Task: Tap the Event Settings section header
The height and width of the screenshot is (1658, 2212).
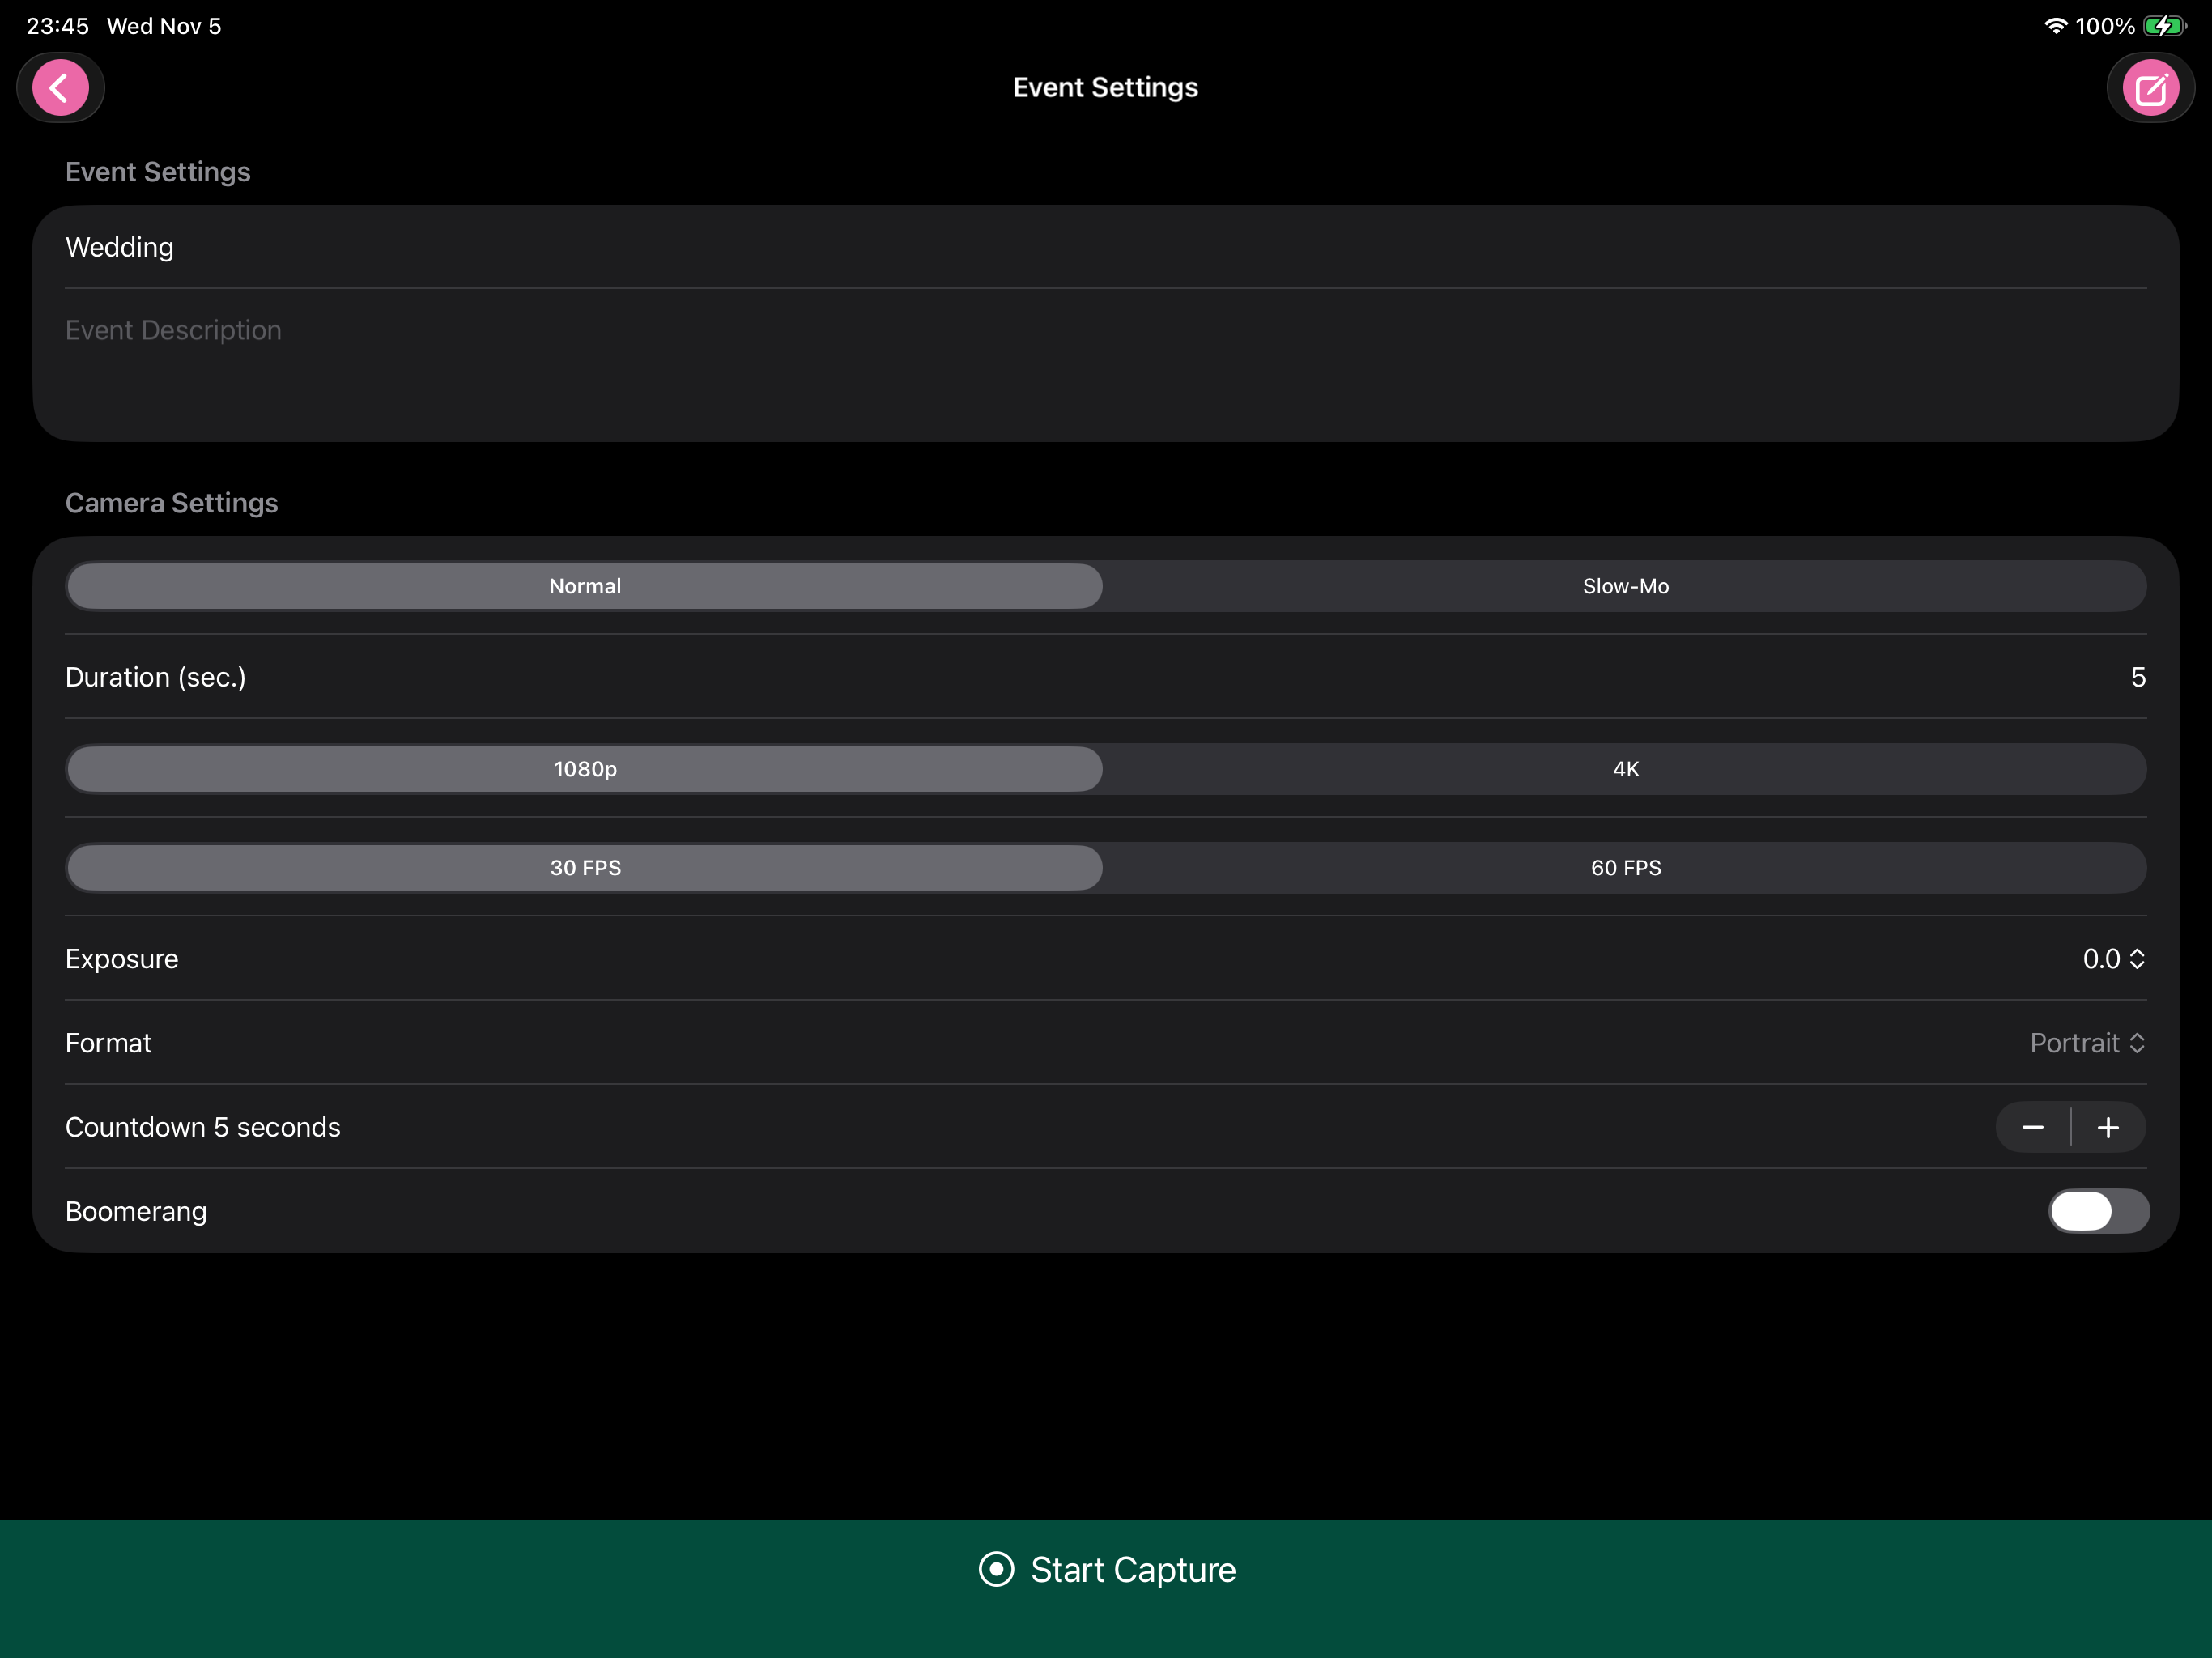Action: point(157,172)
